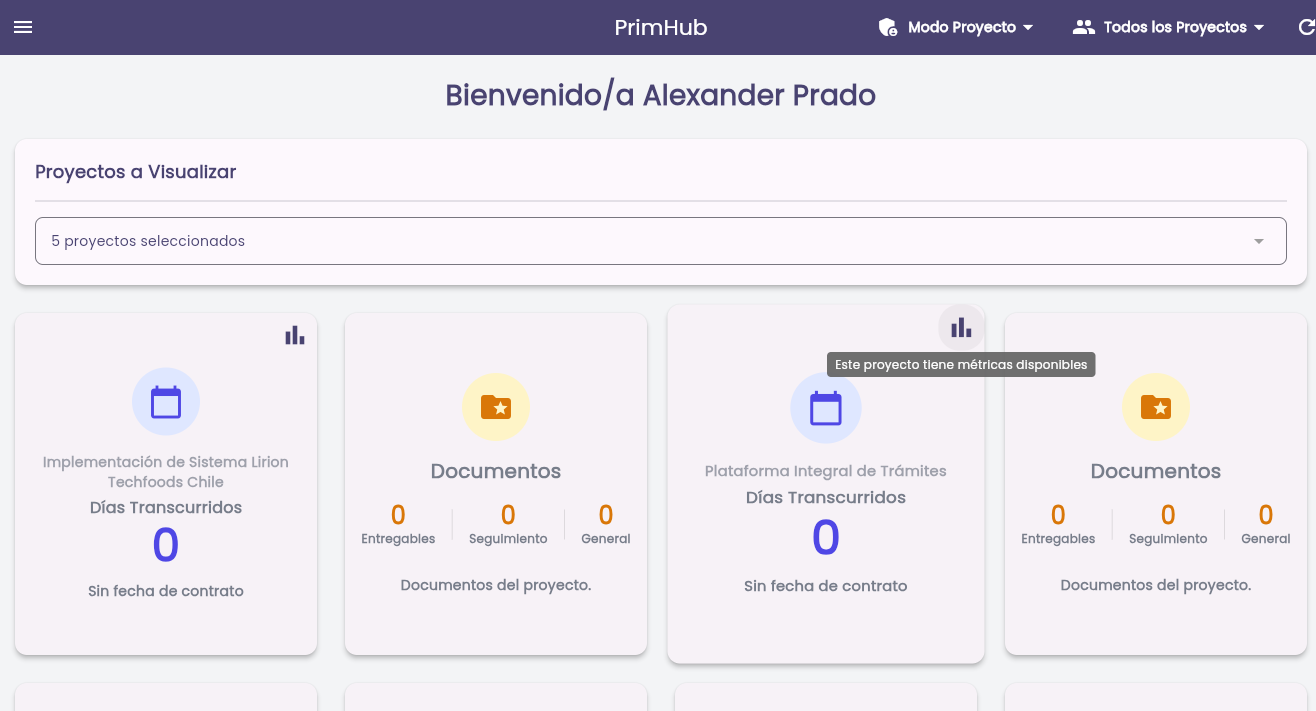
Task: Click the refresh icon in top bar
Action: click(1306, 27)
